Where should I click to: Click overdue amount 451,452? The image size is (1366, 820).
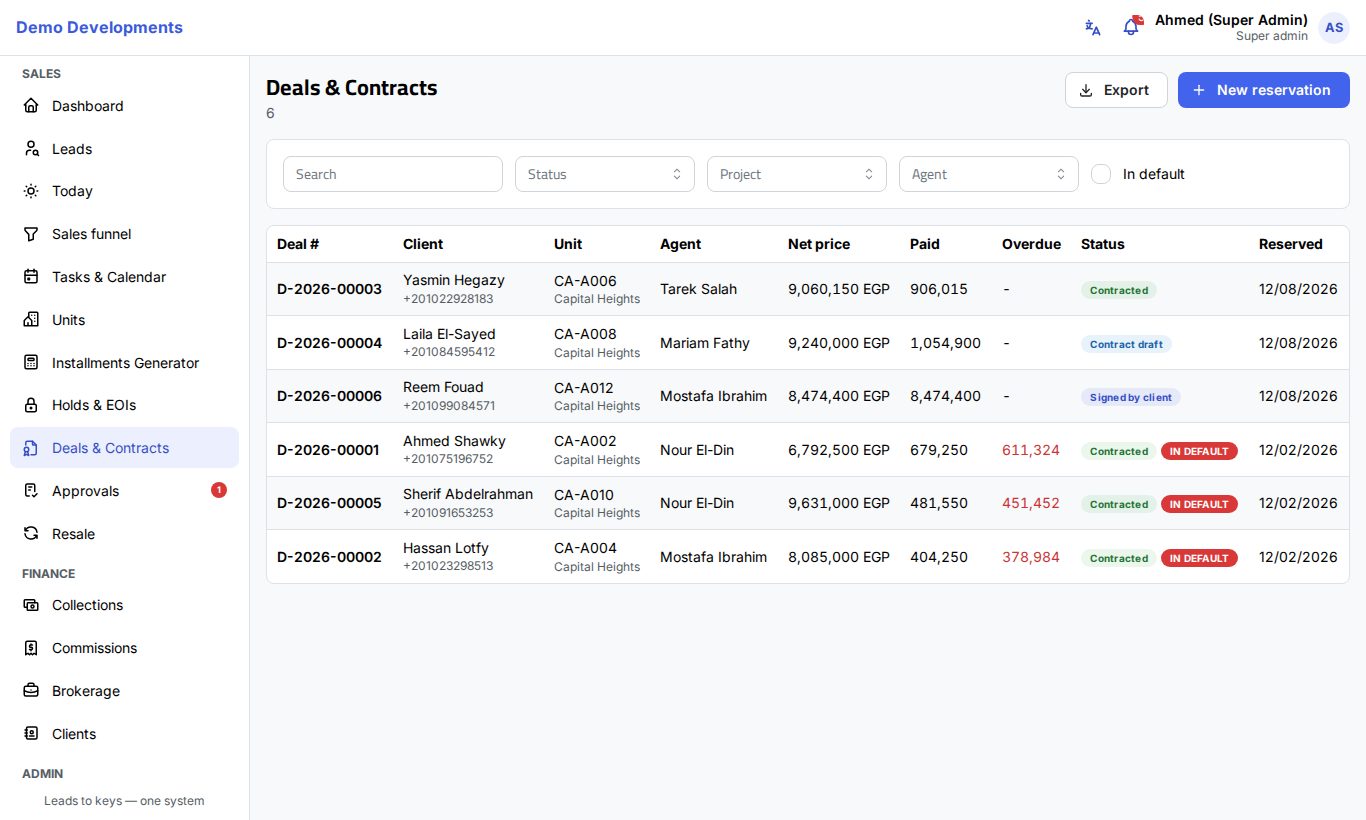pyautogui.click(x=1031, y=503)
